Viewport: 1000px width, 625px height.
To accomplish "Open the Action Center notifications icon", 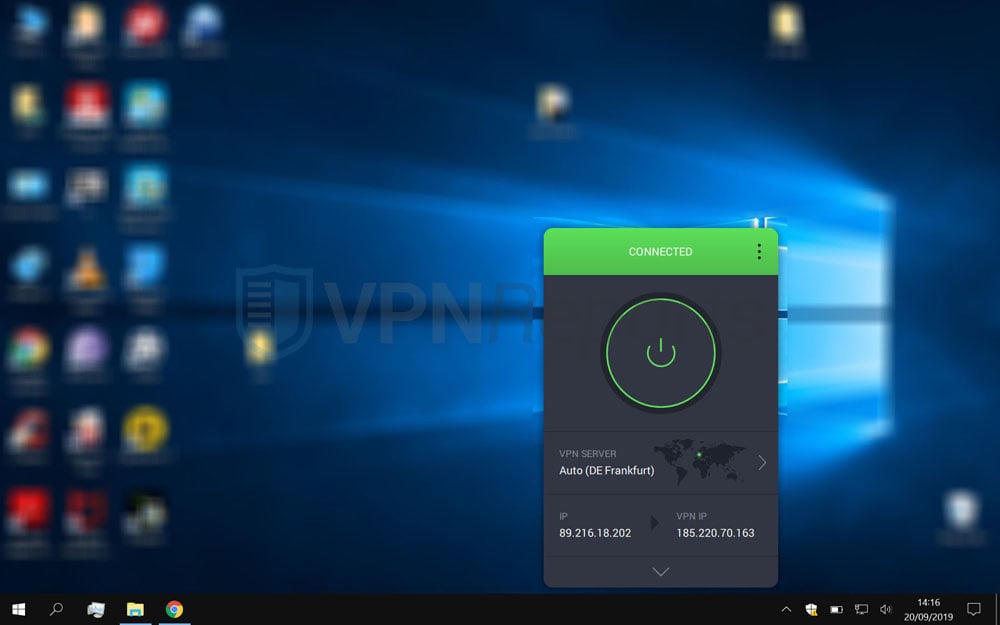I will click(x=973, y=609).
